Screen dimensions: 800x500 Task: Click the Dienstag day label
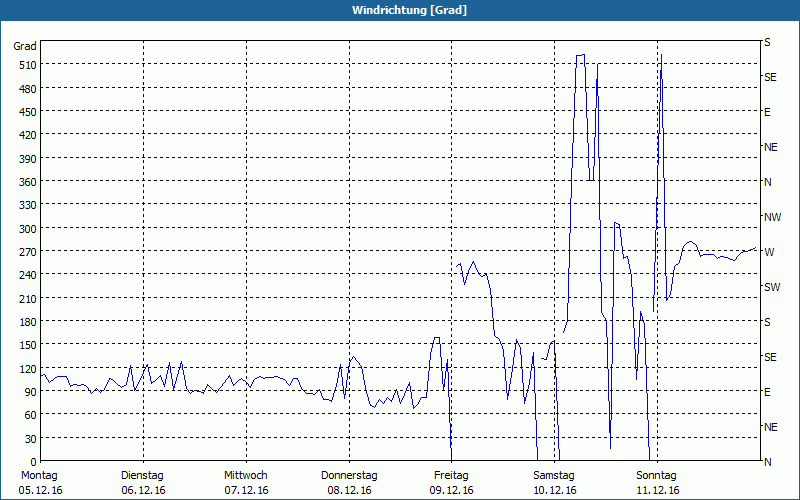click(x=142, y=476)
